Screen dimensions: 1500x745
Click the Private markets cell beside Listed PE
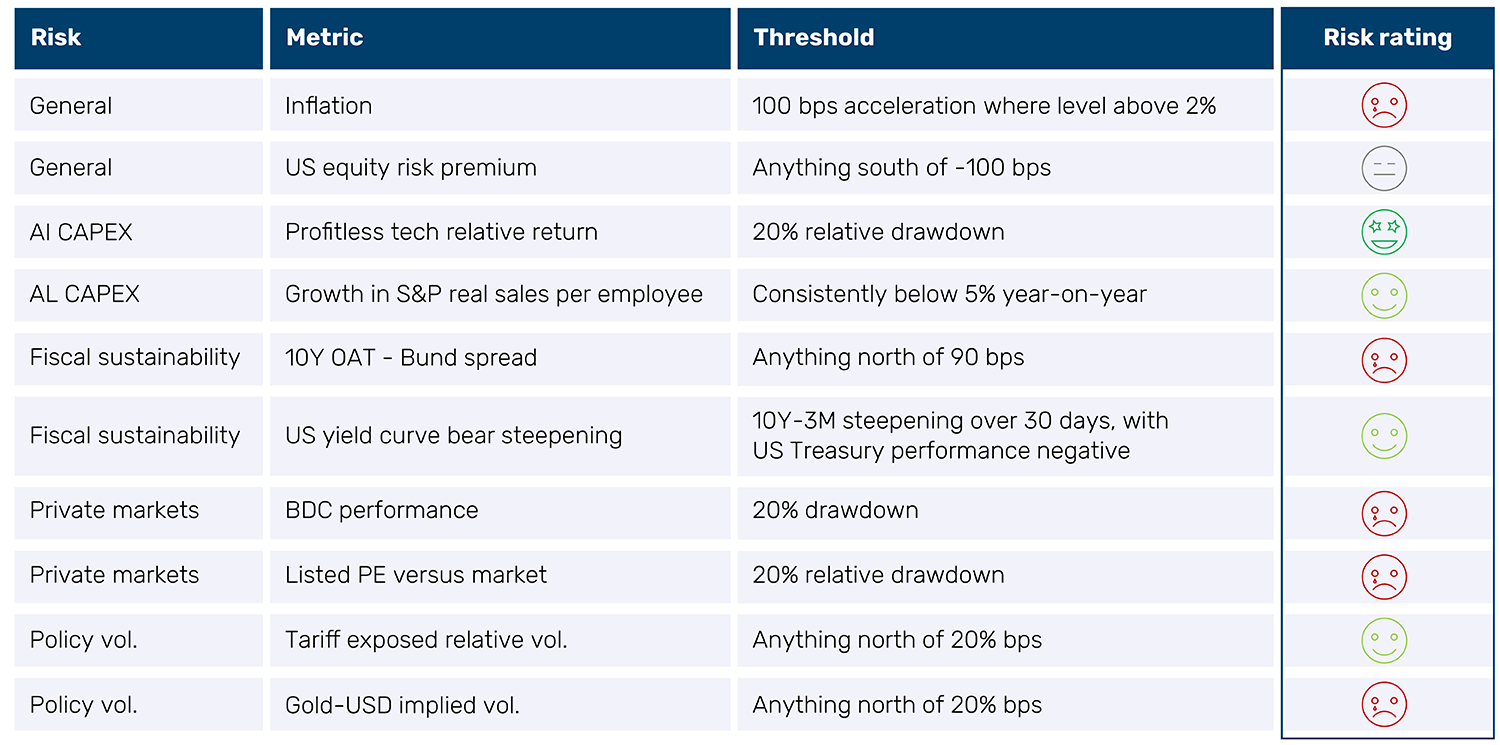(114, 575)
